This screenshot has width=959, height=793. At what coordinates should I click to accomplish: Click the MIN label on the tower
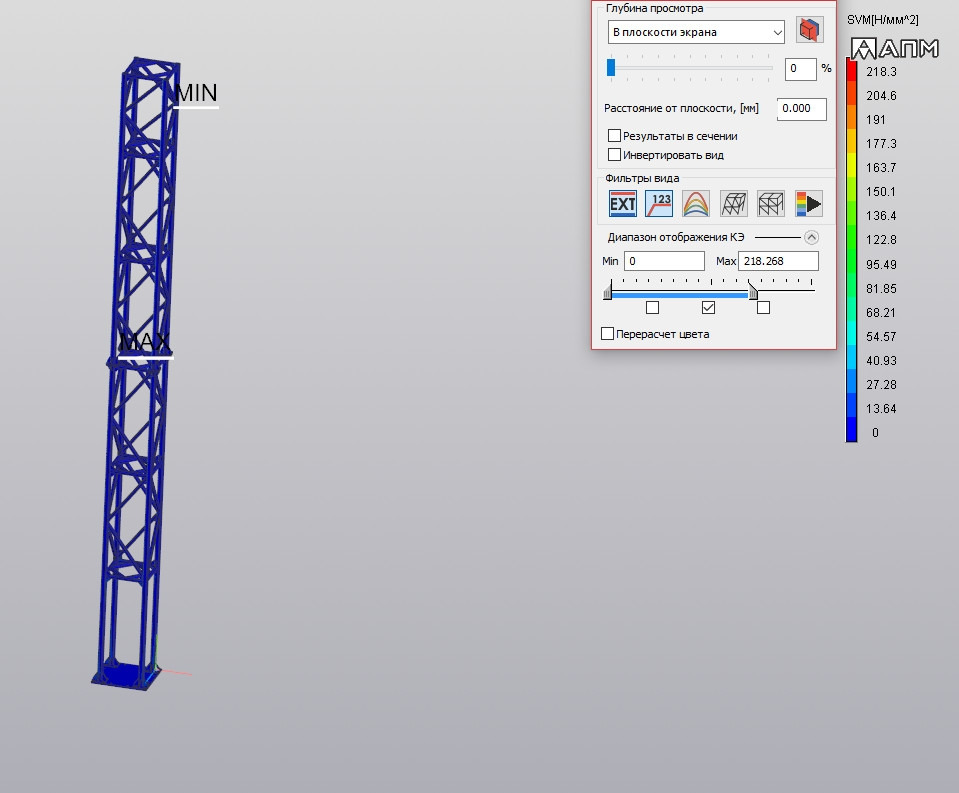pos(196,94)
